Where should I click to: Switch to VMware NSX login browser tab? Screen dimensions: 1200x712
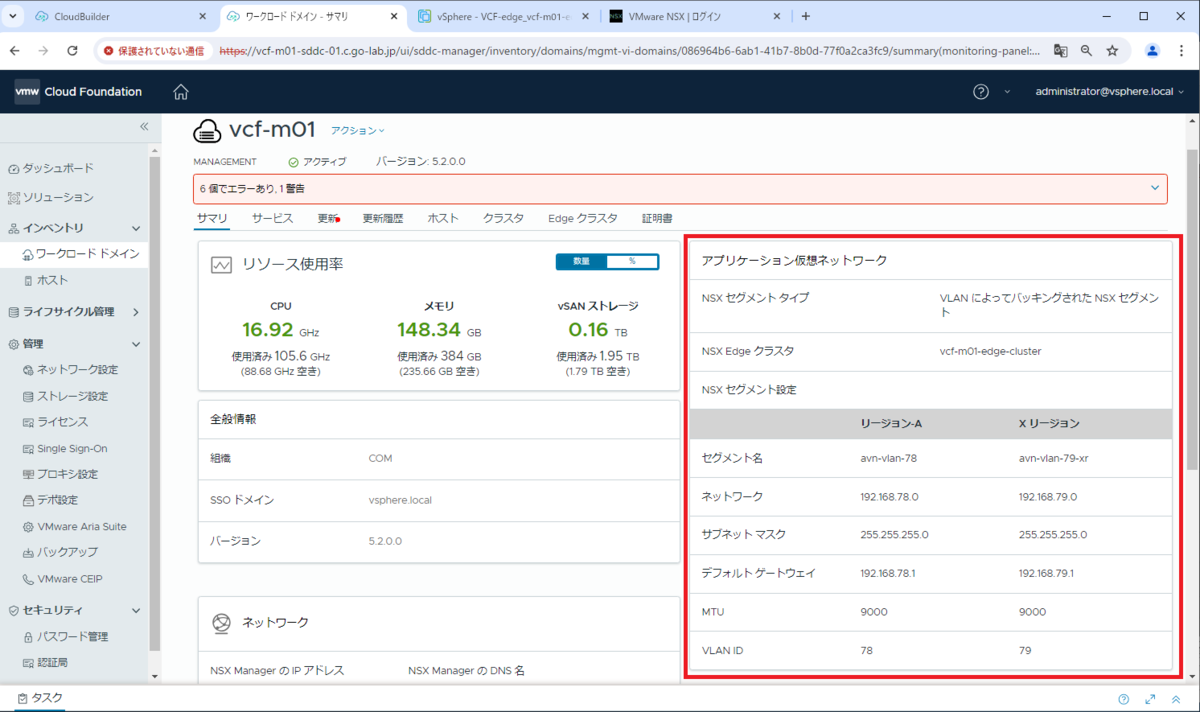(693, 16)
